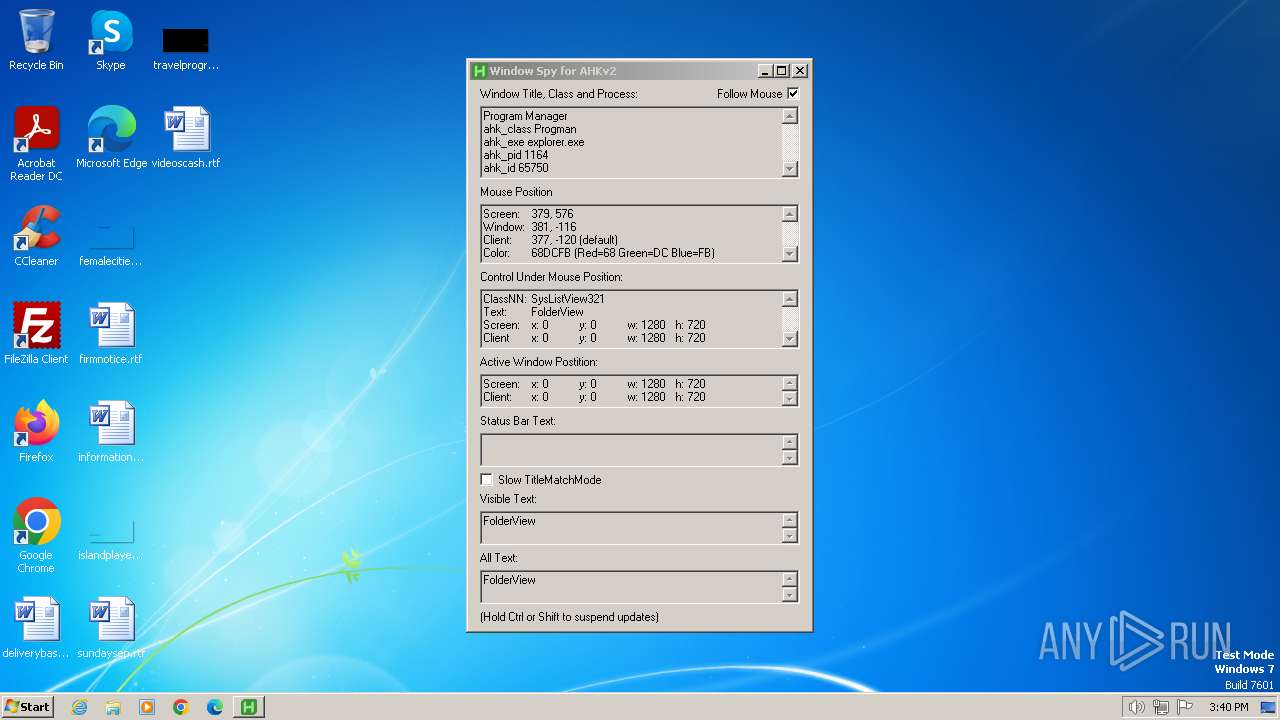Minimize the Window Spy window
1280x720 pixels.
click(765, 71)
